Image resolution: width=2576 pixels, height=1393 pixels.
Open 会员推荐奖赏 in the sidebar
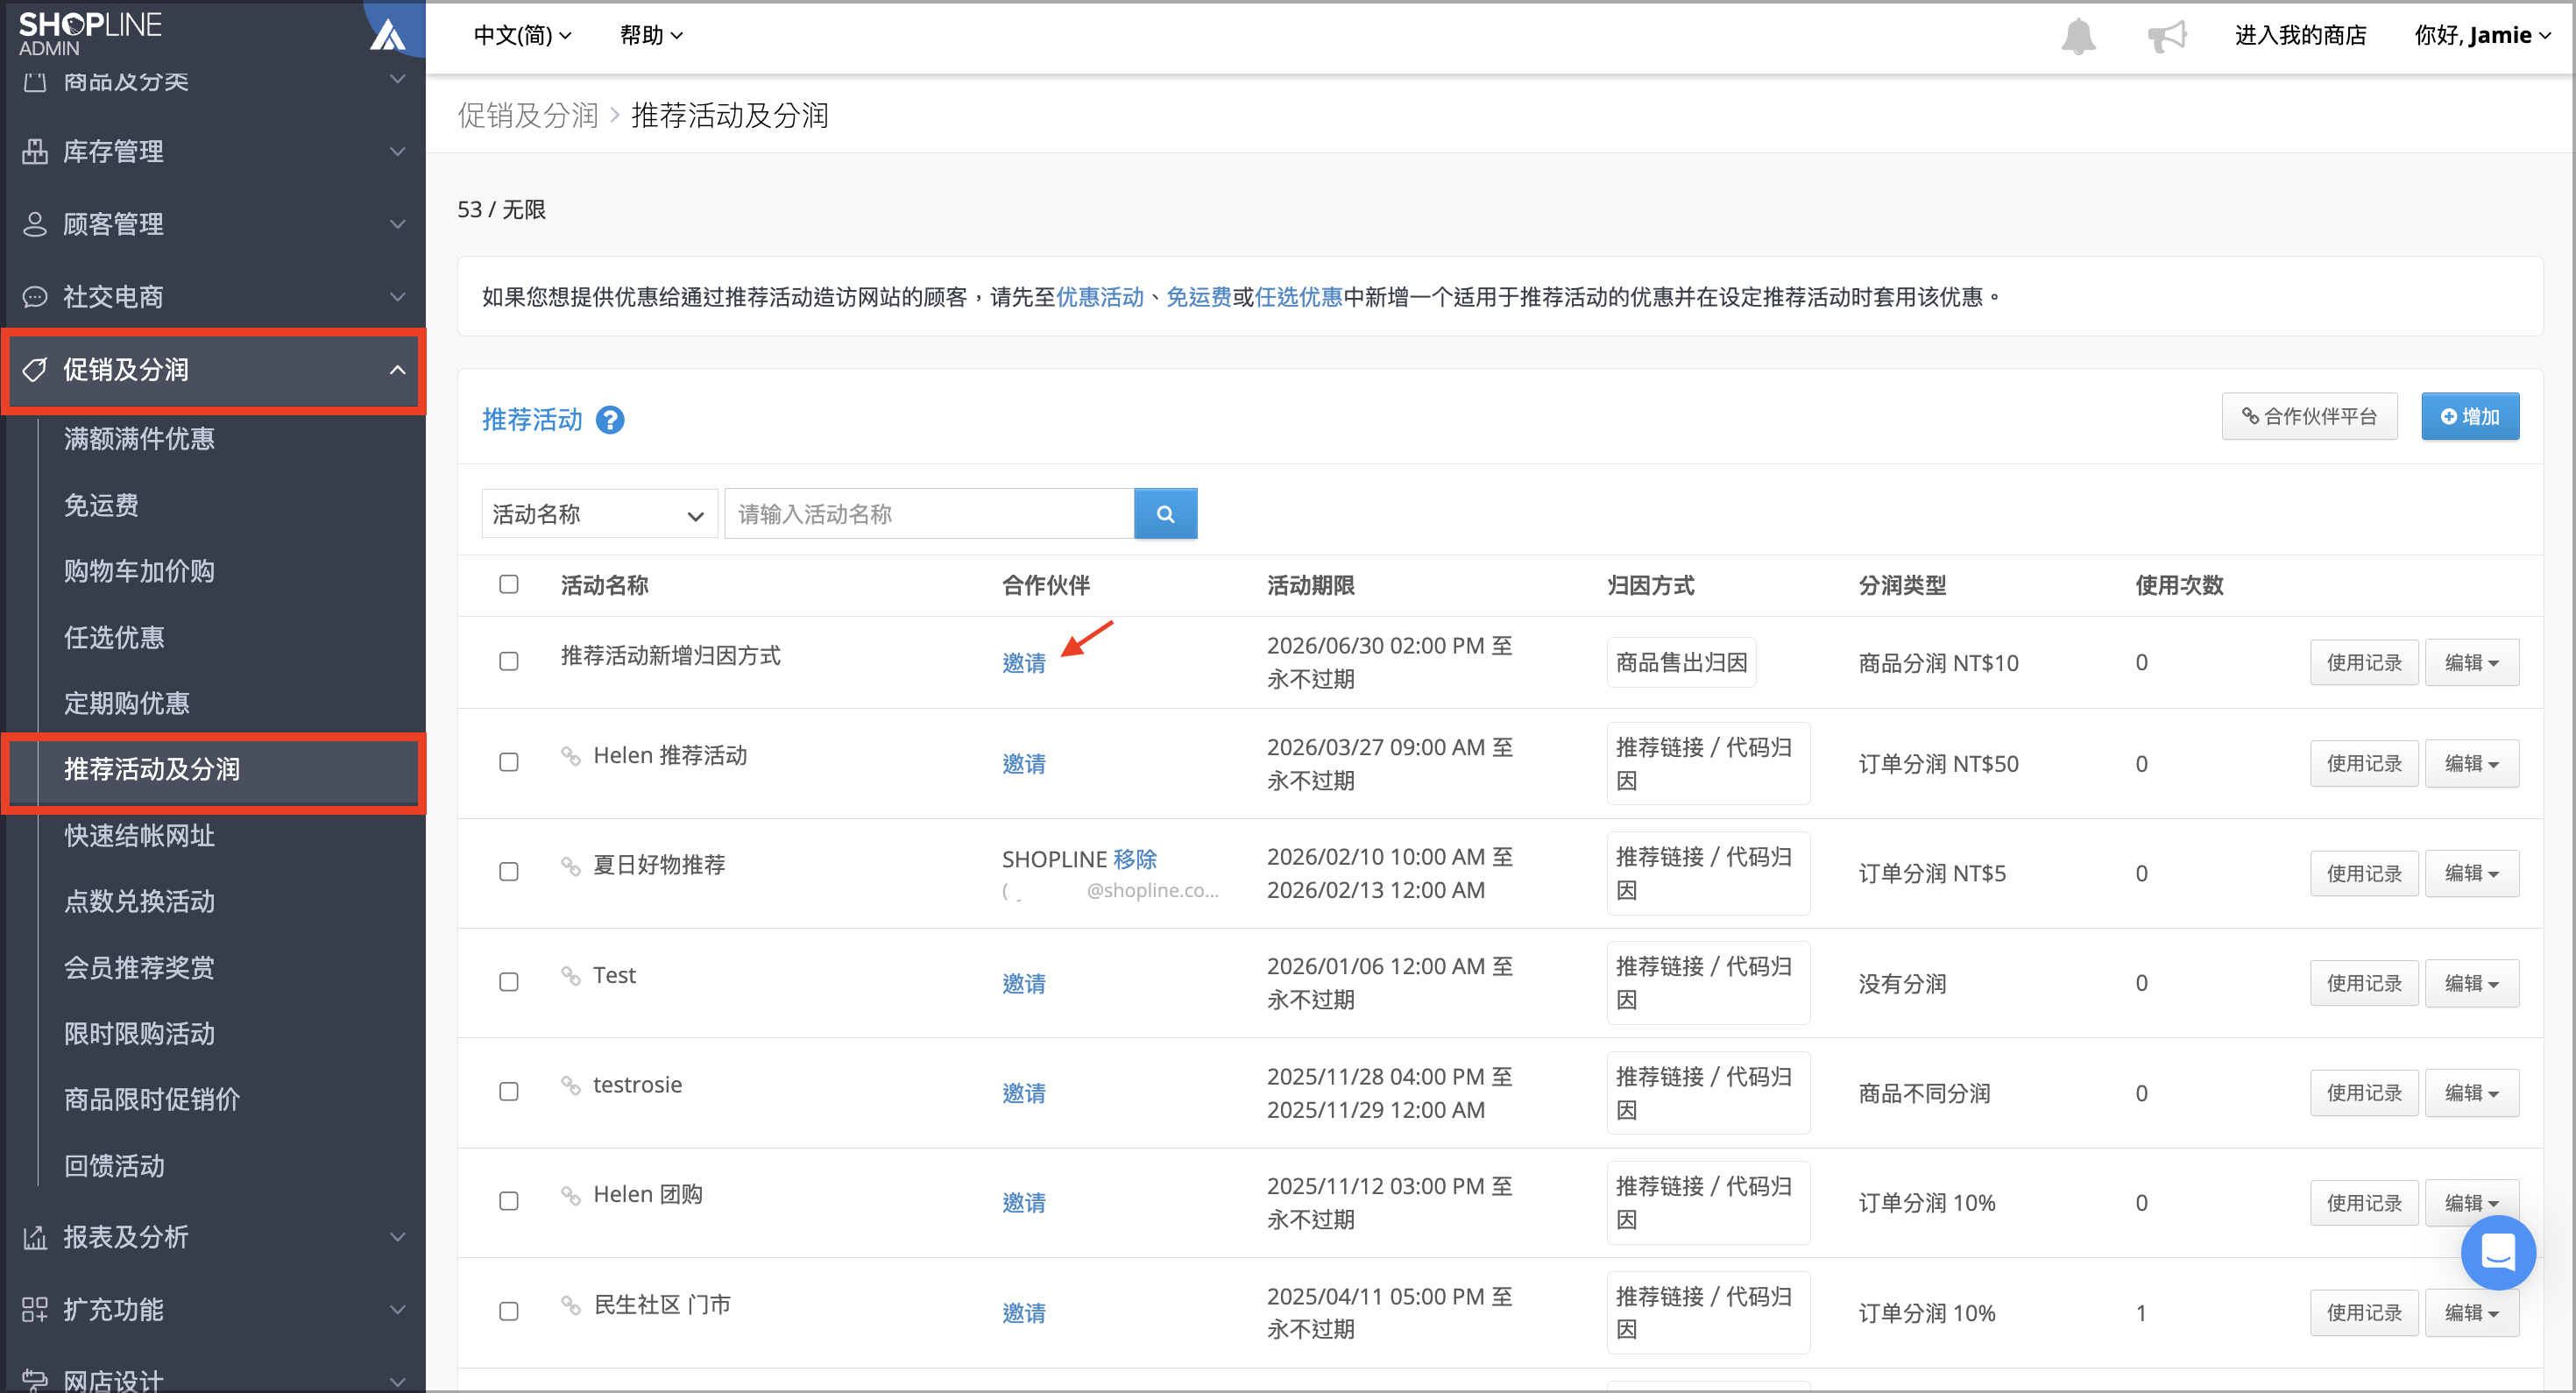(x=139, y=968)
